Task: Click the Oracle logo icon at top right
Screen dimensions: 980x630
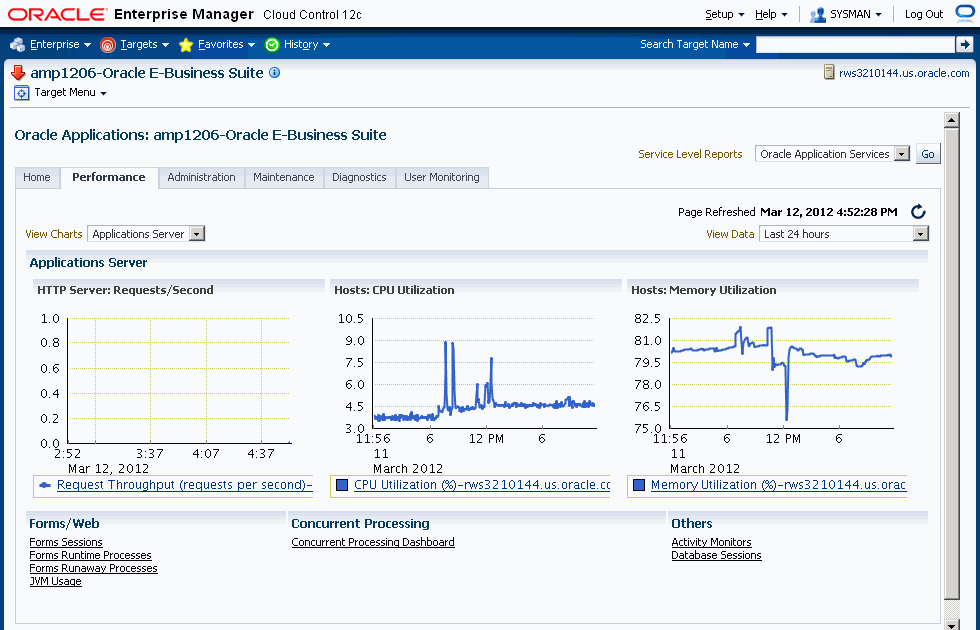Action: pos(966,14)
